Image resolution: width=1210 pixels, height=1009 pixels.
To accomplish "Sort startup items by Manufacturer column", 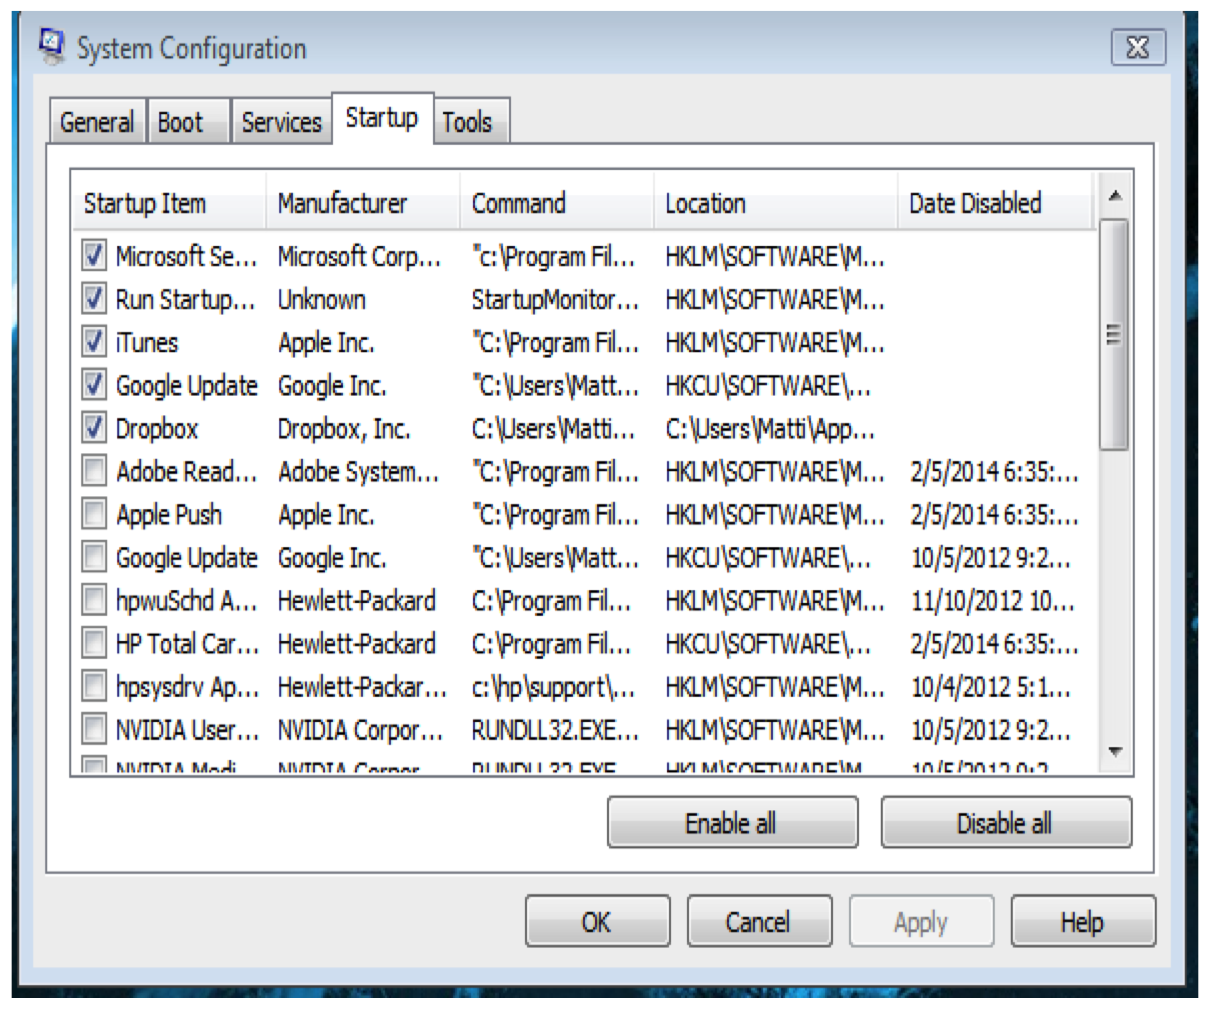I will click(x=341, y=203).
